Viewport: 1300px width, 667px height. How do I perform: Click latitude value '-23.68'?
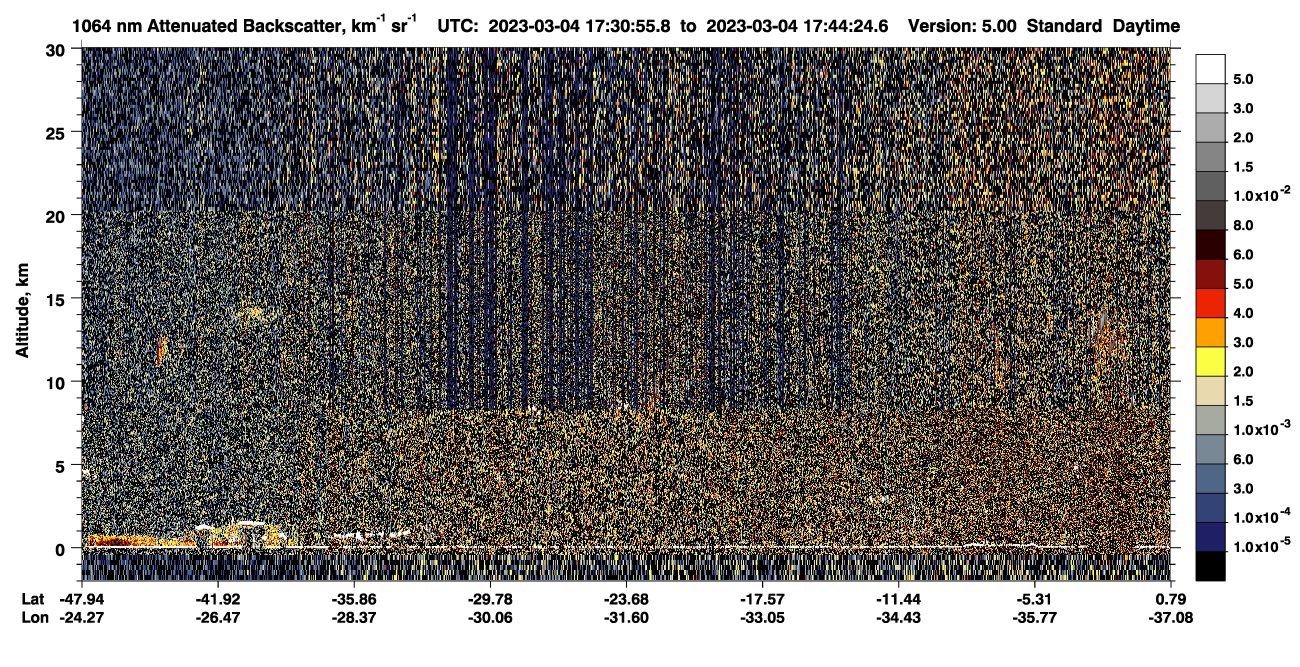tap(625, 599)
